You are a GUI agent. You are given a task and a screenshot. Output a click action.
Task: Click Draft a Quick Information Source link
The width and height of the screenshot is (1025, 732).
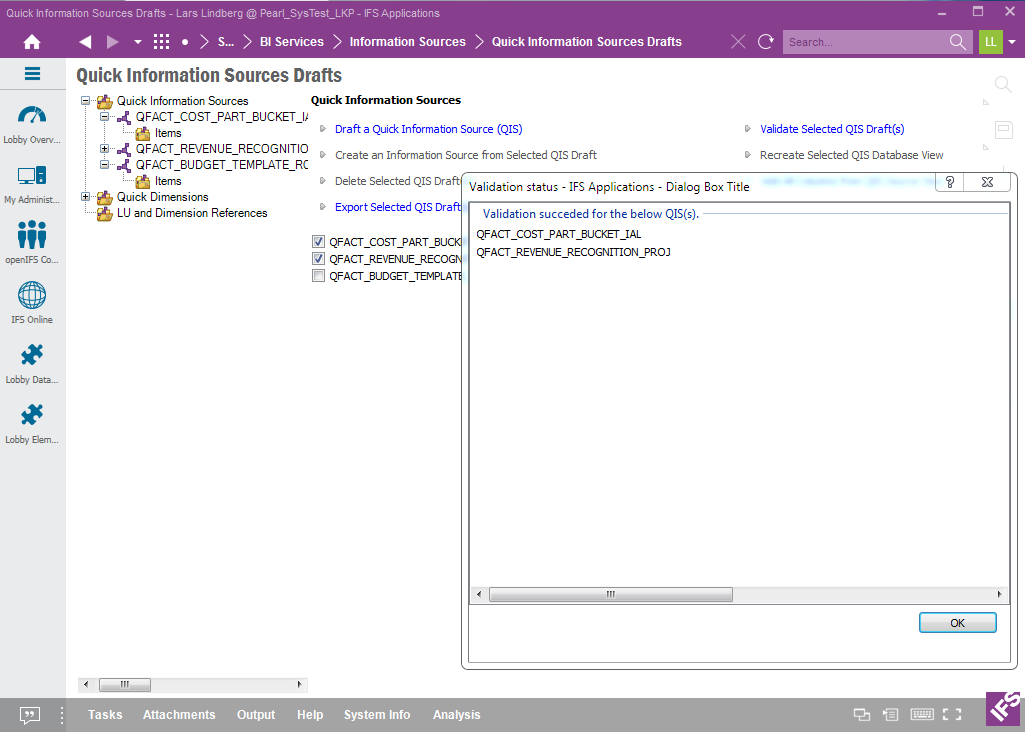[428, 129]
